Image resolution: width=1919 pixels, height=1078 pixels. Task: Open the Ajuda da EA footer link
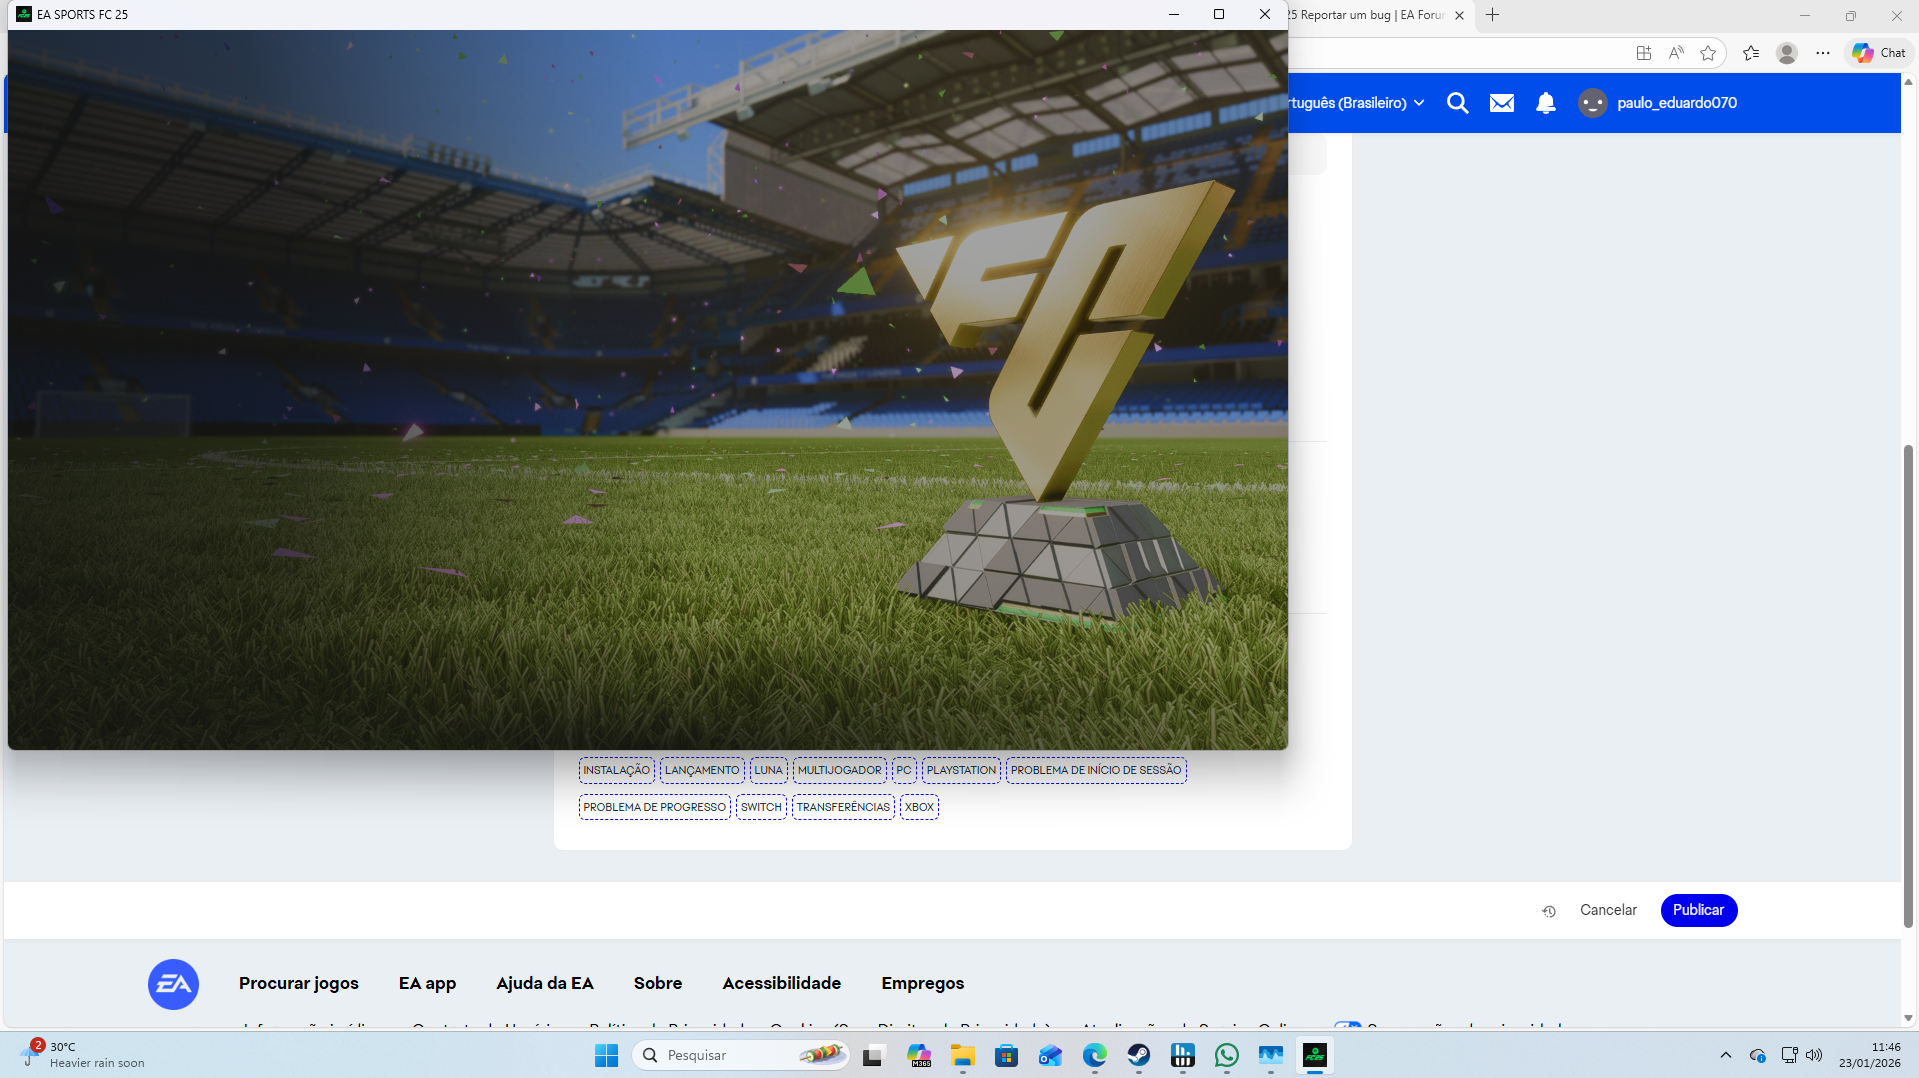(x=544, y=983)
